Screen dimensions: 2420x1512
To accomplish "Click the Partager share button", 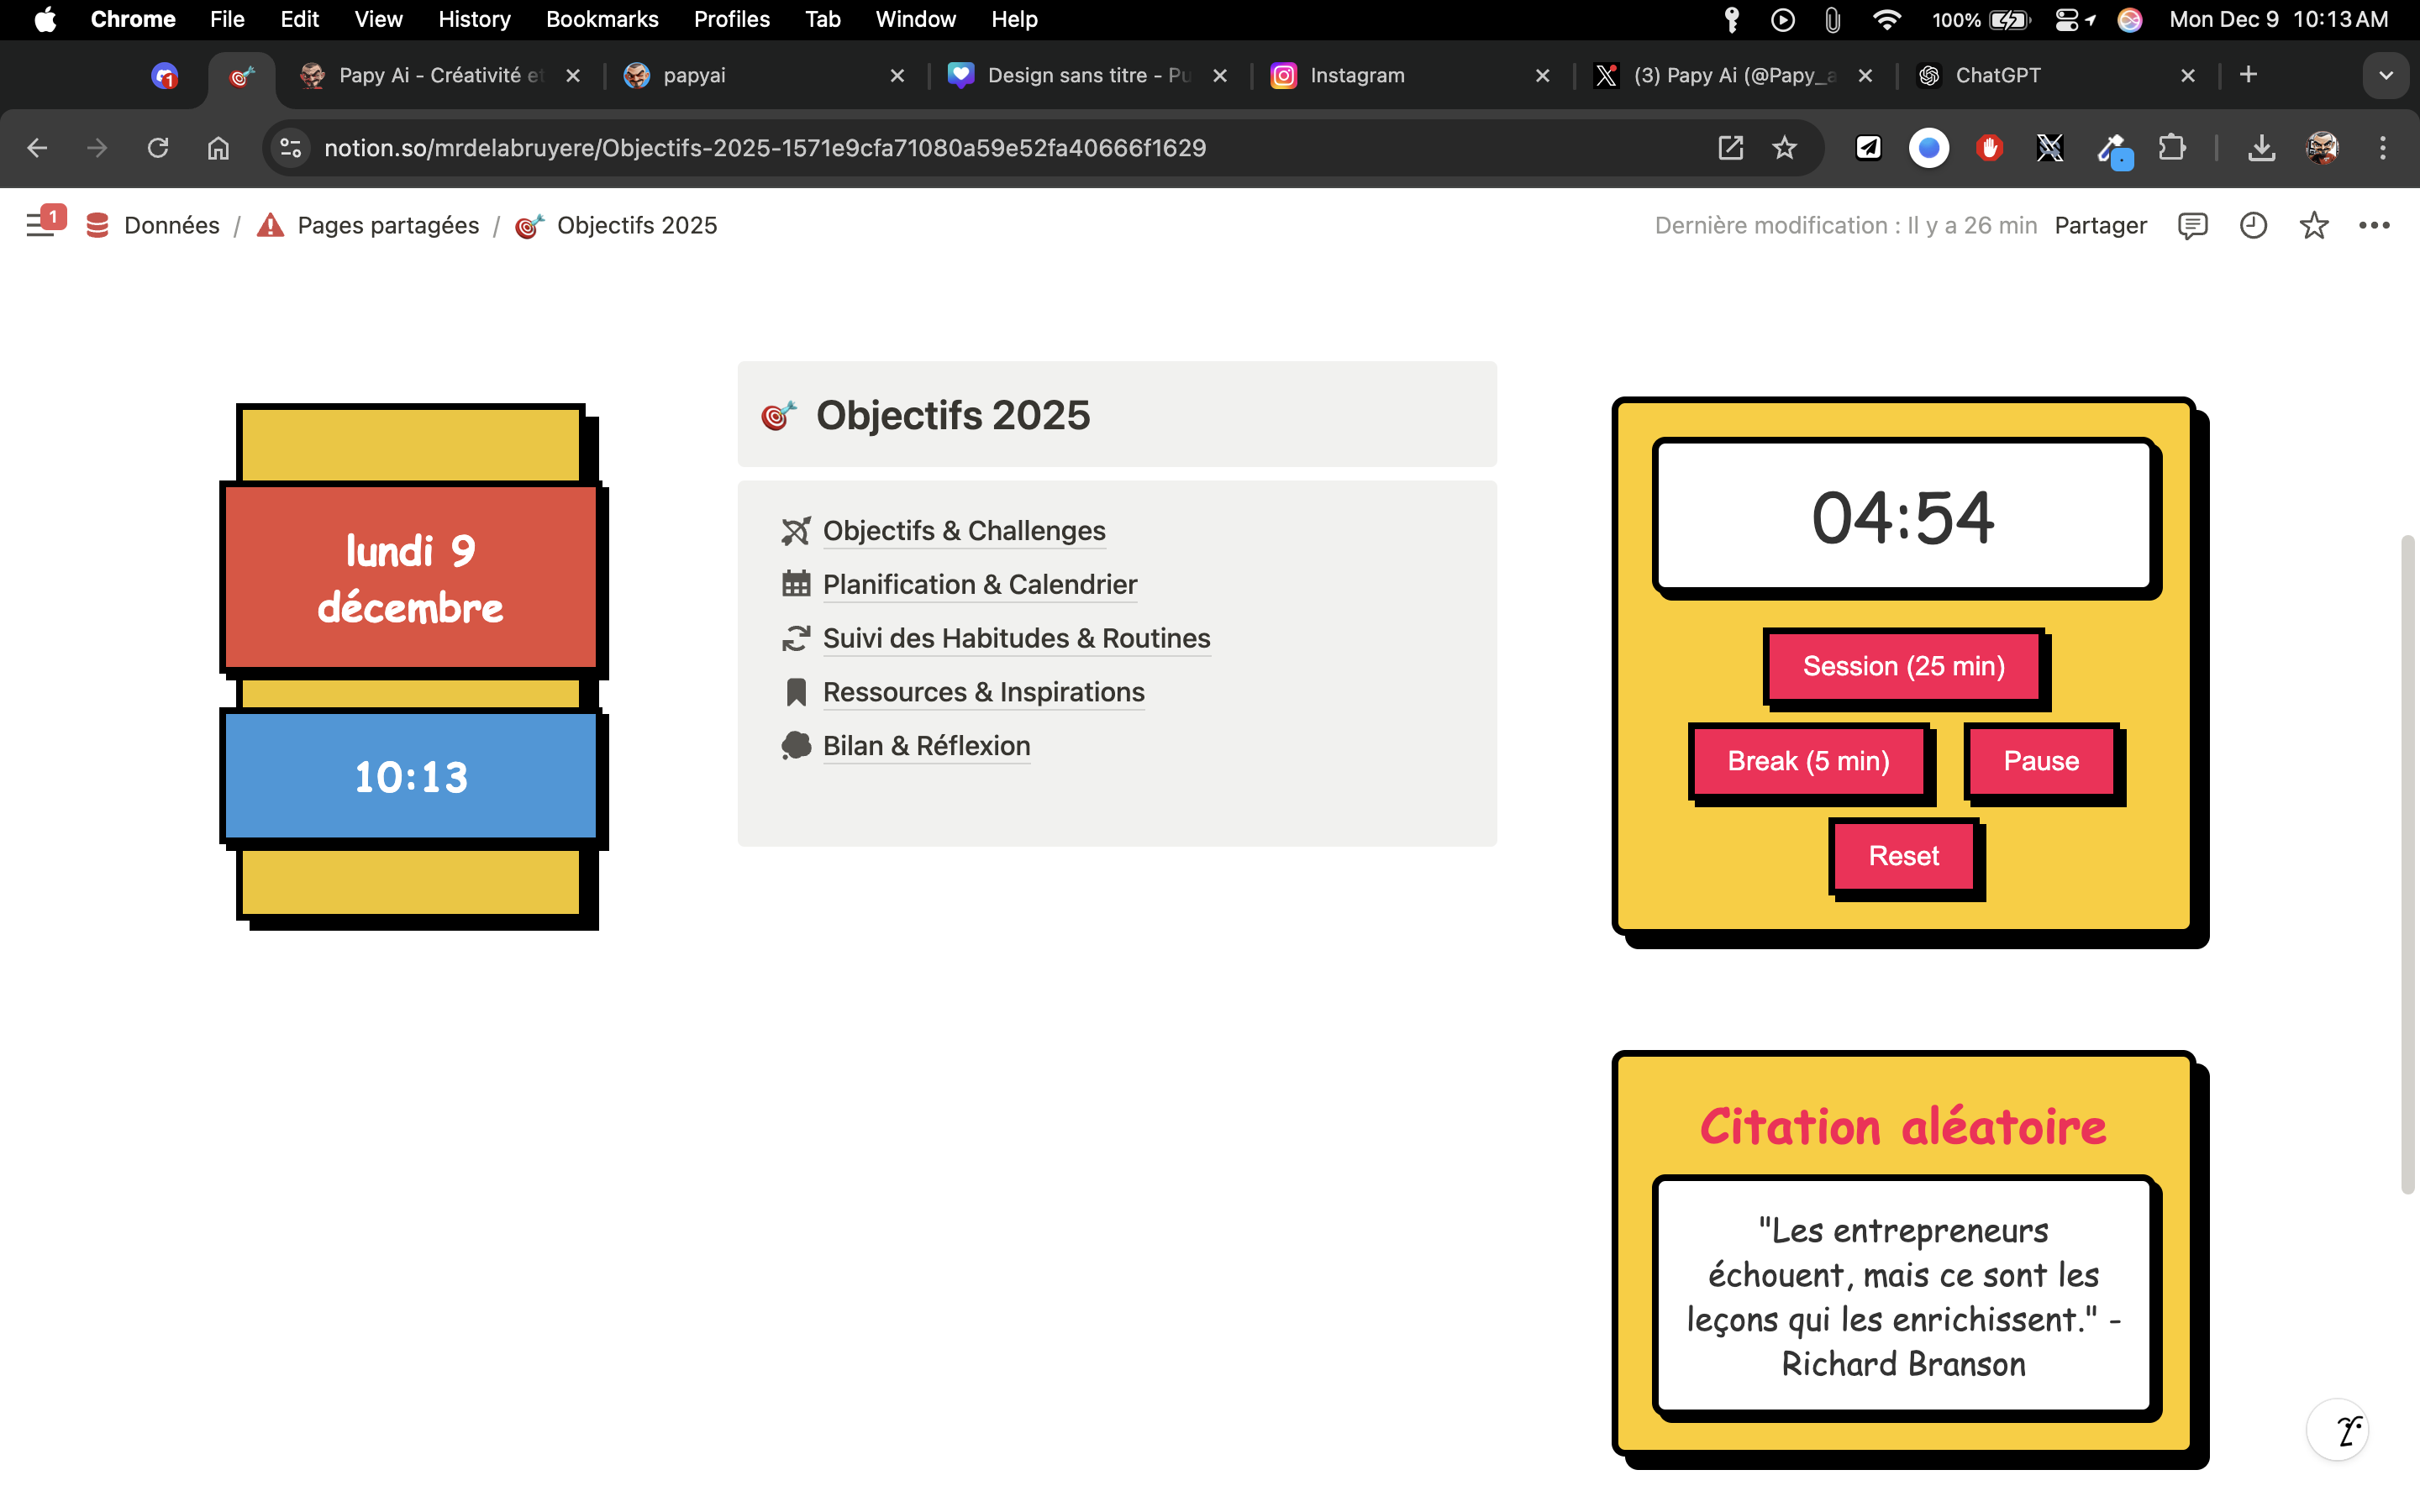I will click(x=2100, y=226).
